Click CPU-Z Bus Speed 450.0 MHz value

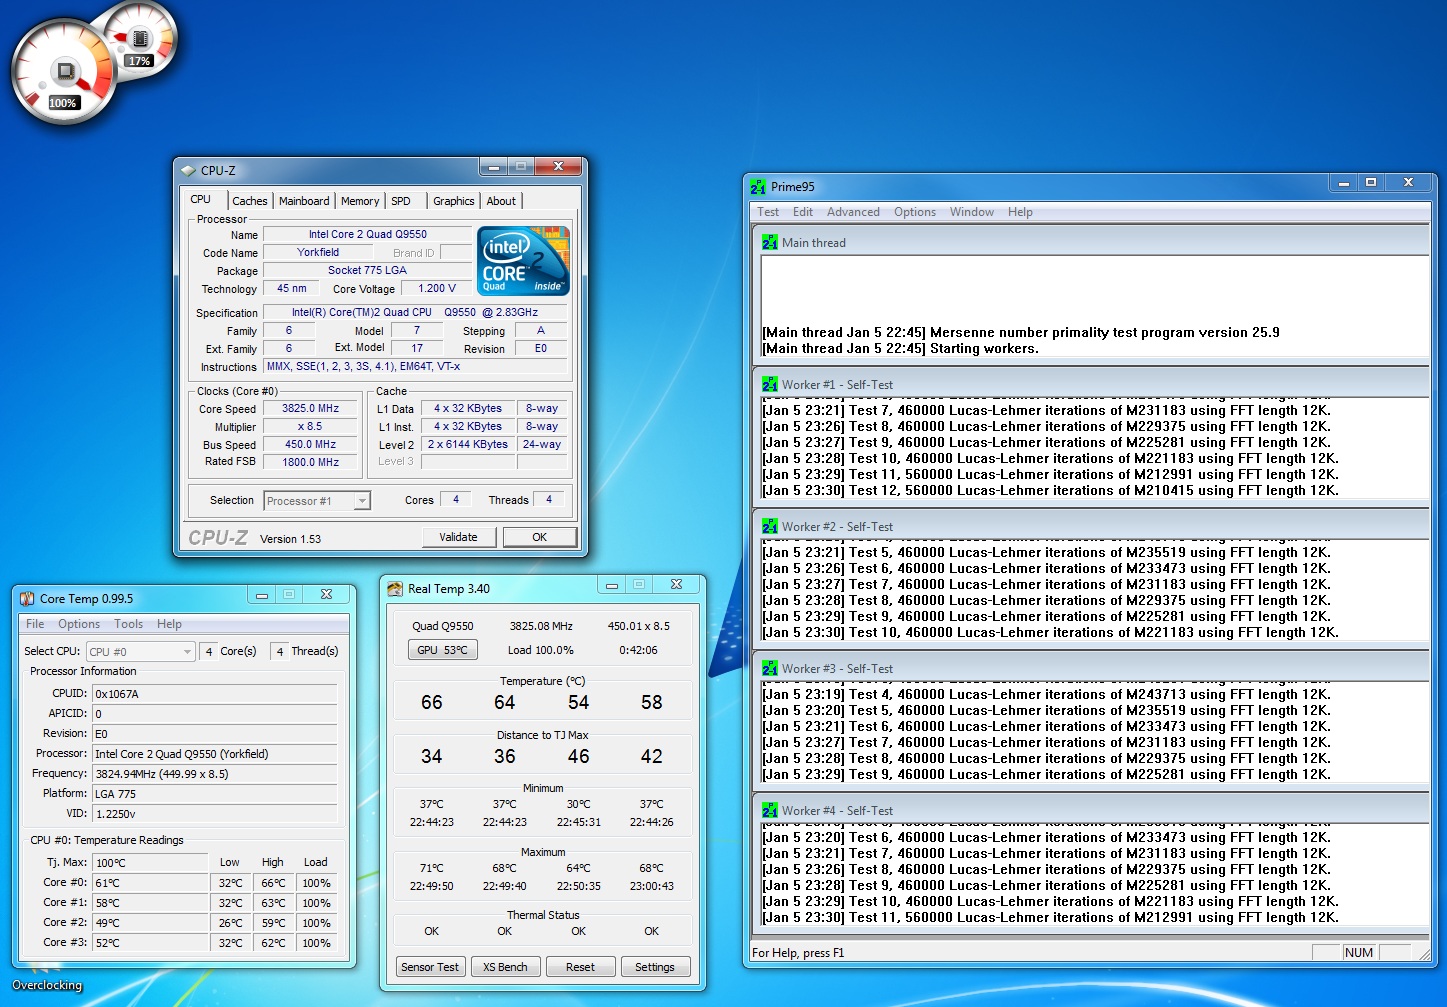[310, 445]
